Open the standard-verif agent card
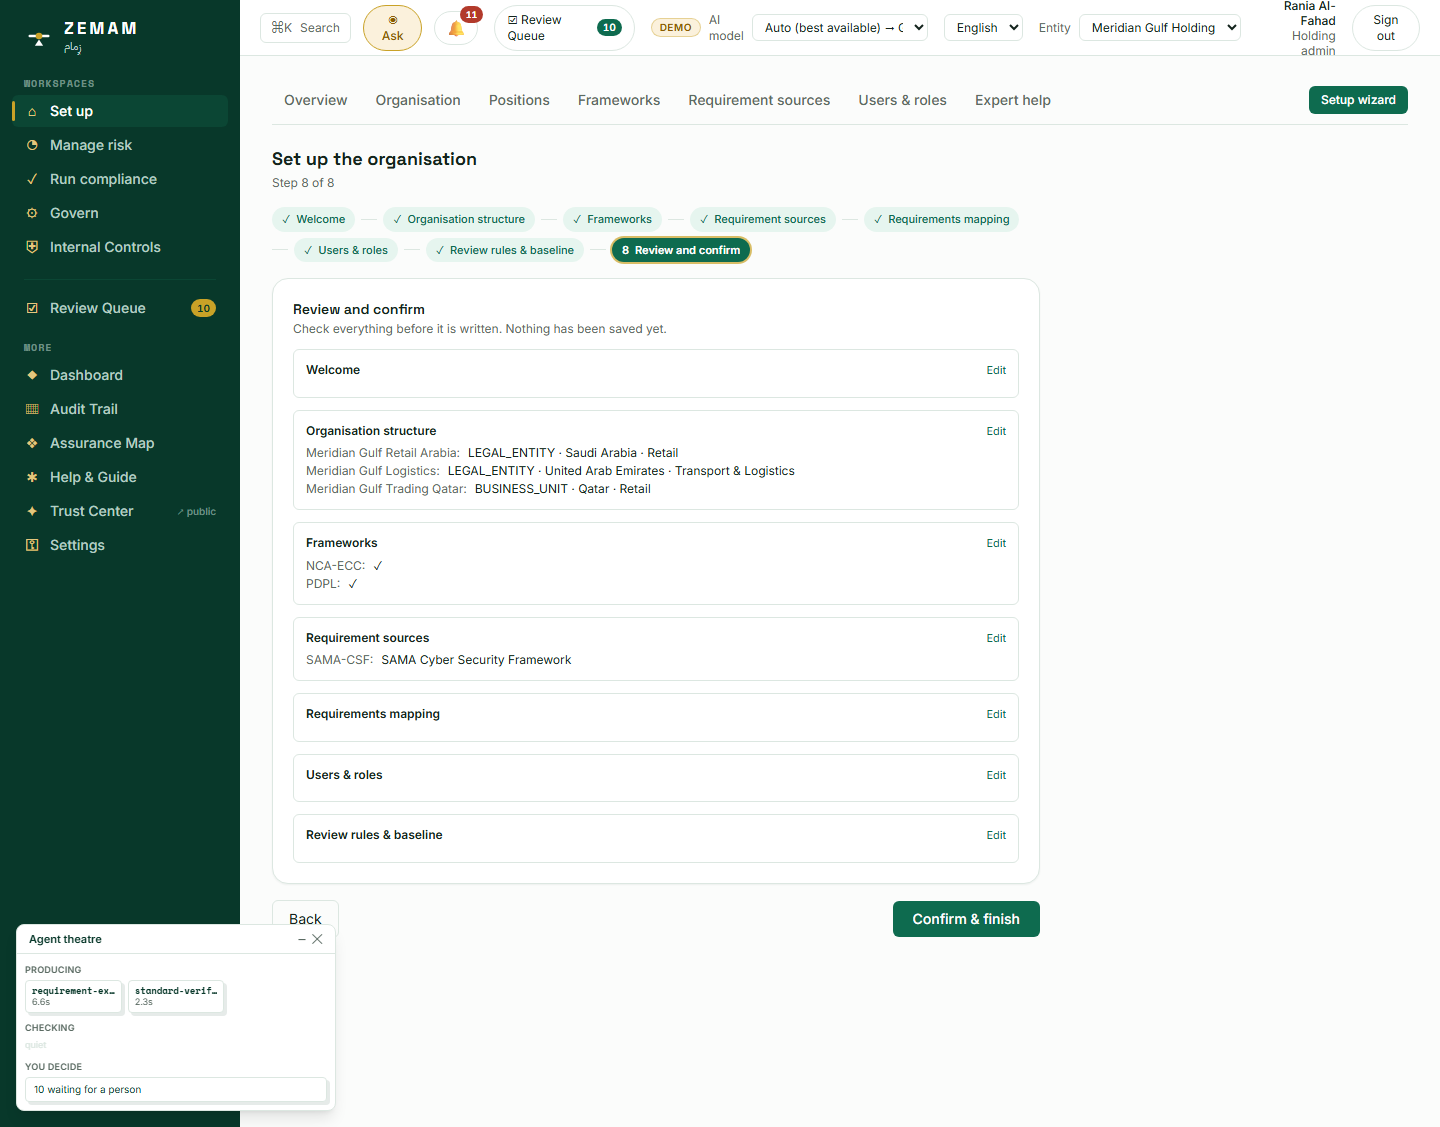Image resolution: width=1440 pixels, height=1127 pixels. pyautogui.click(x=177, y=996)
